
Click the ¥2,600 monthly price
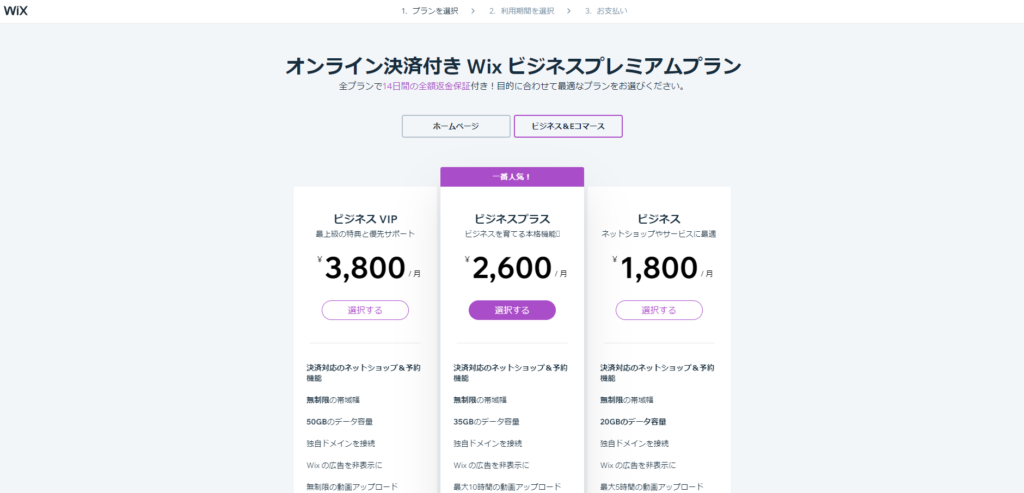[512, 268]
